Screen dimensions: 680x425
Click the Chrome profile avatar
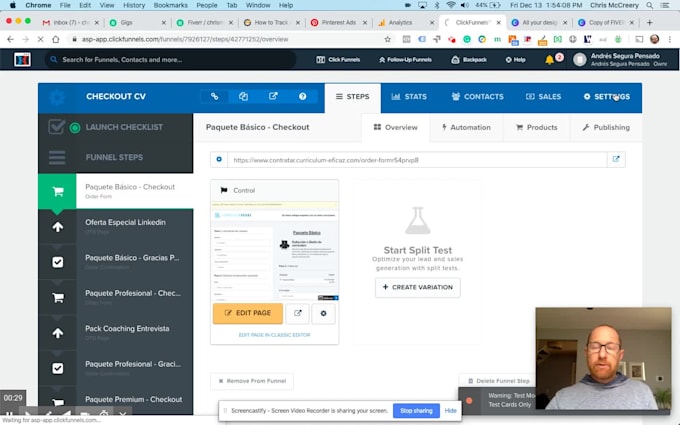[654, 39]
